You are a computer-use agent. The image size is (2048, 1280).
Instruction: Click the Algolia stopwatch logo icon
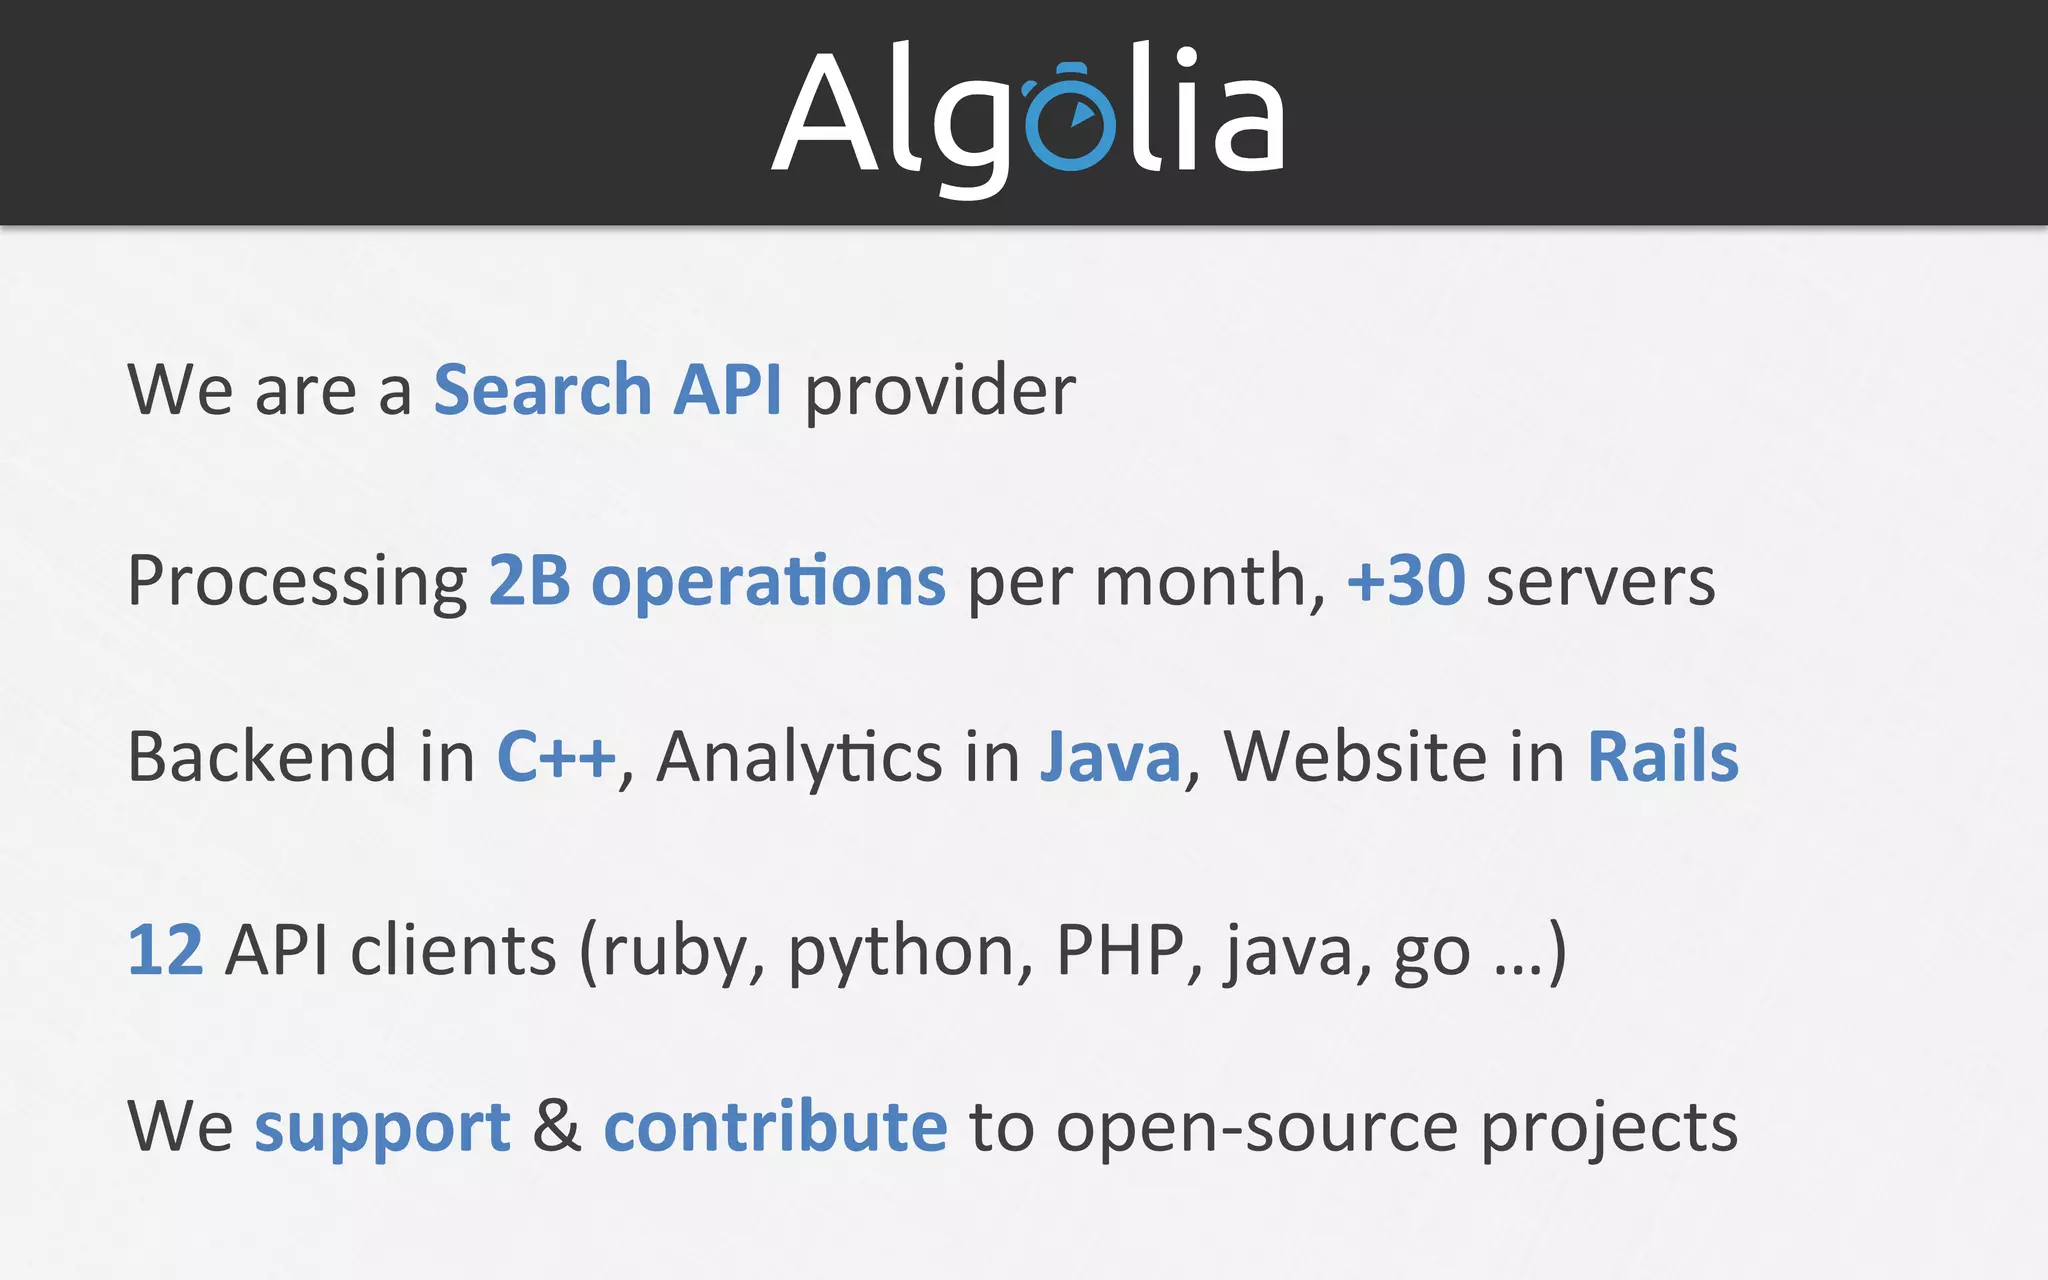click(x=1069, y=116)
